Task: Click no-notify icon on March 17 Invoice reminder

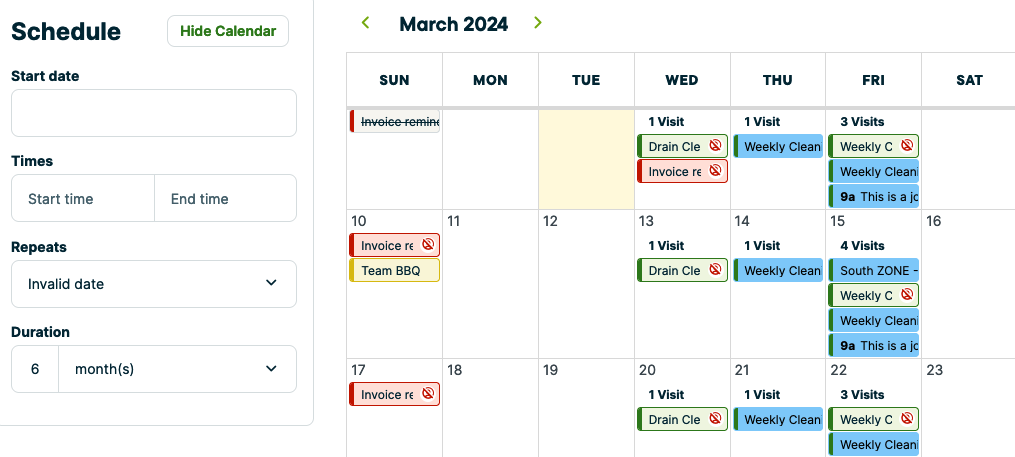Action: tap(428, 394)
